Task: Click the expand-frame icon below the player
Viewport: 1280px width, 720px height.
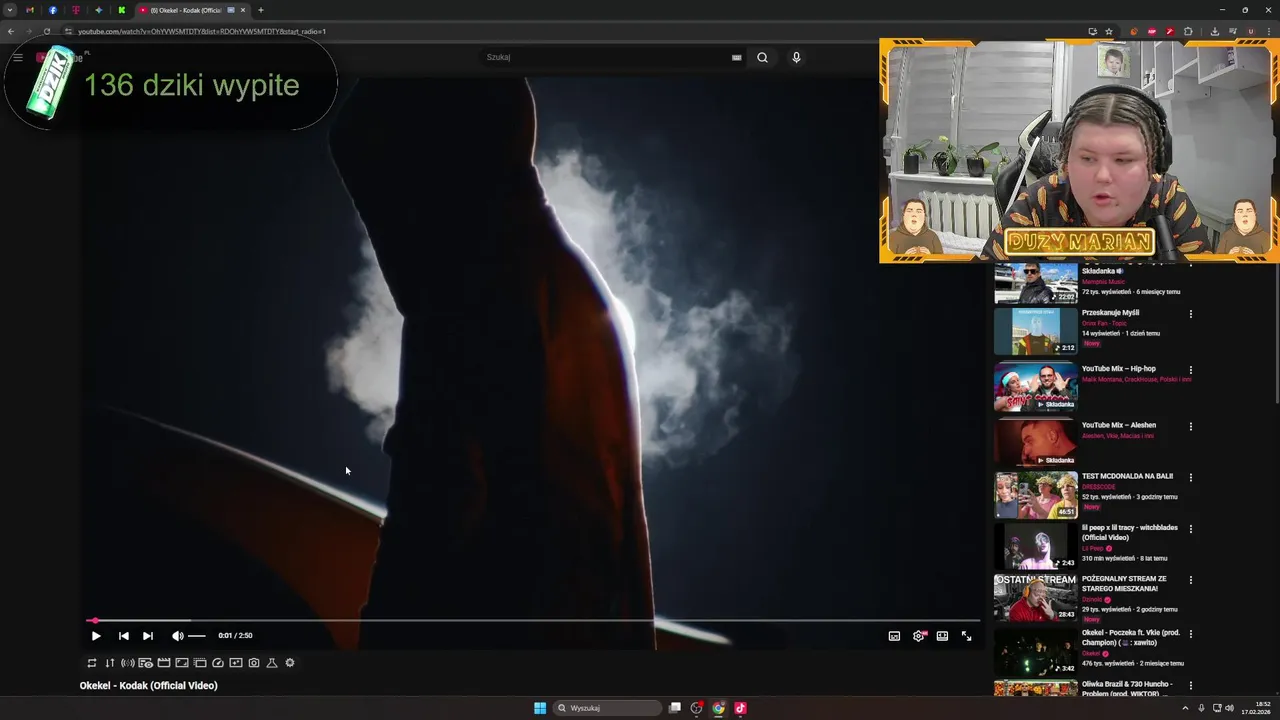Action: pos(182,663)
